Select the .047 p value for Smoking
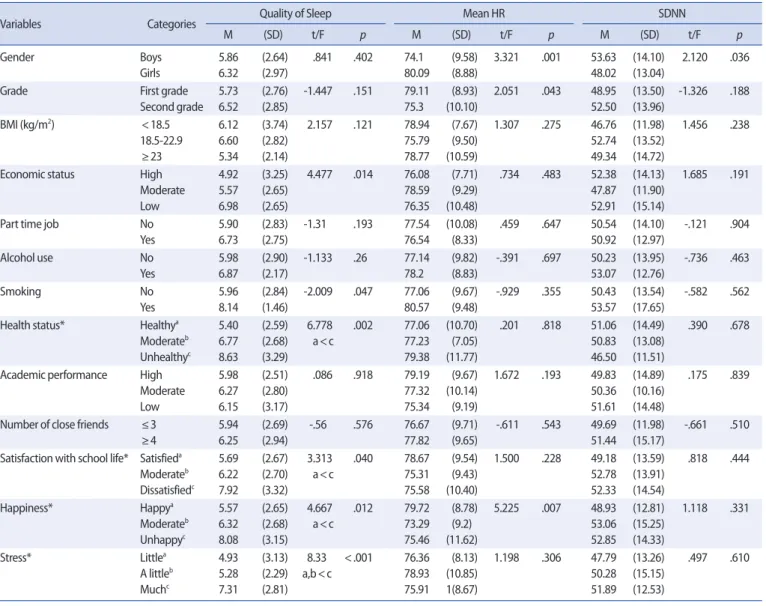This screenshot has width=766, height=606. click(x=363, y=291)
